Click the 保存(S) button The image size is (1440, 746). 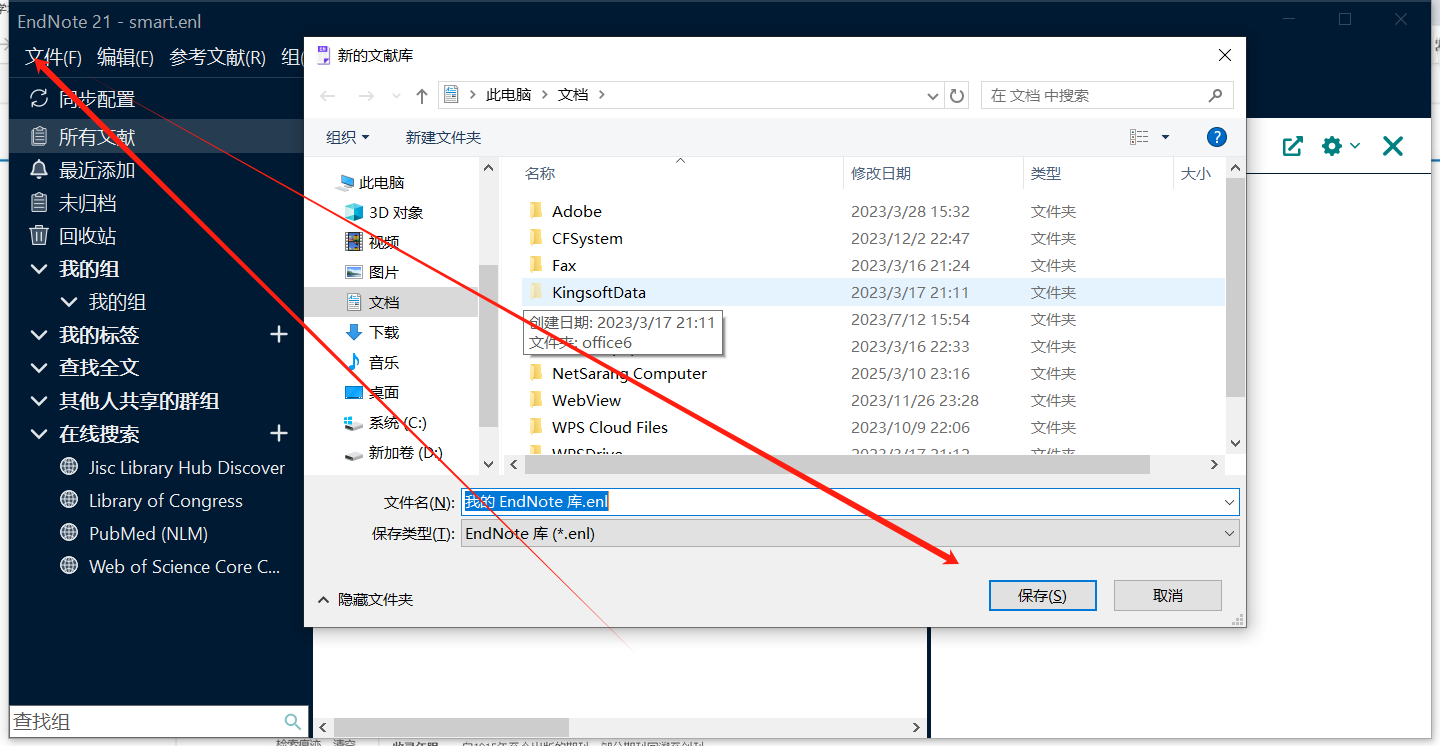tap(1042, 595)
